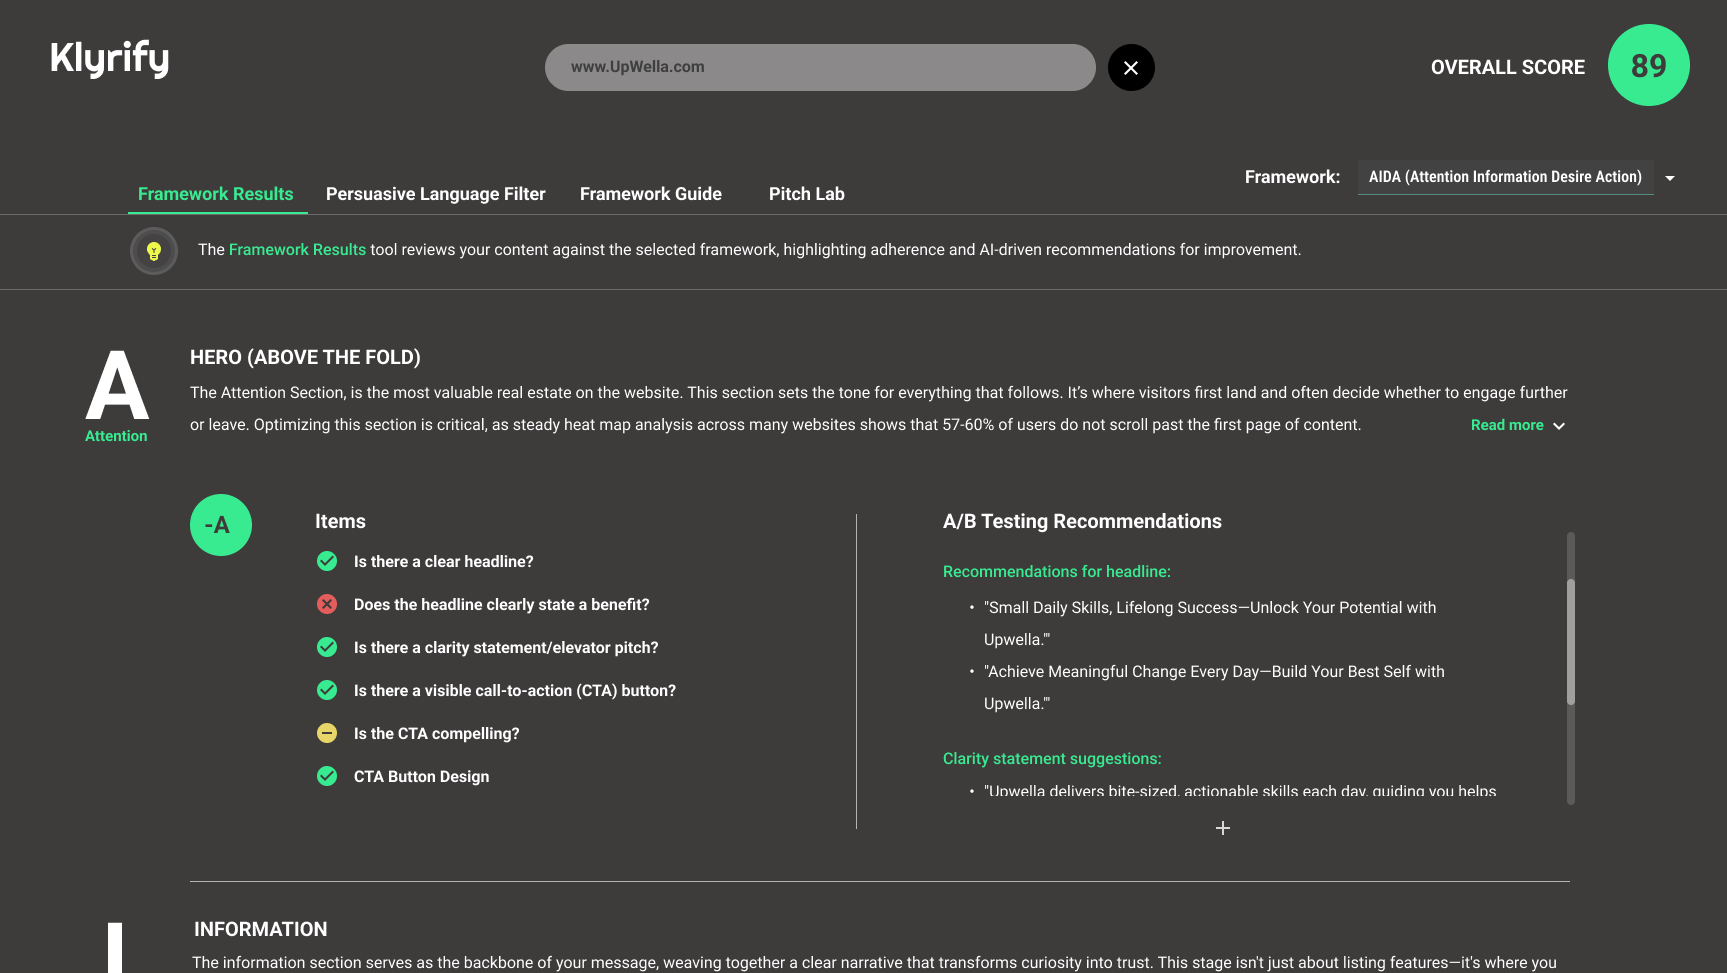Select 'Is there a clarity statement/elevator pitch?'
Screen dimensions: 1727x973
[506, 648]
